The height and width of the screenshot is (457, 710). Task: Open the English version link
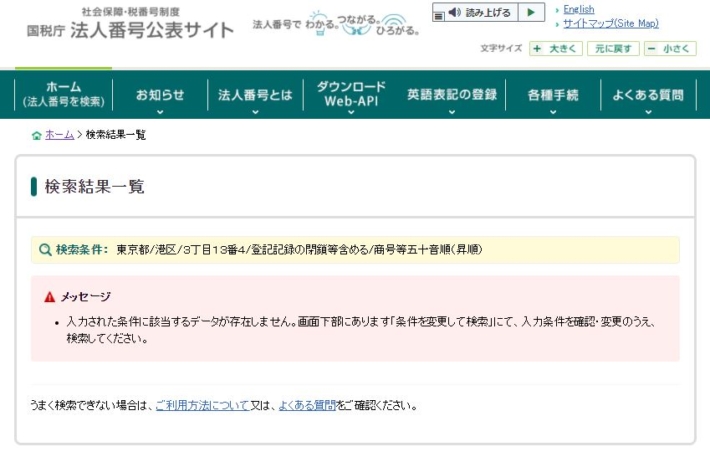[x=578, y=10]
